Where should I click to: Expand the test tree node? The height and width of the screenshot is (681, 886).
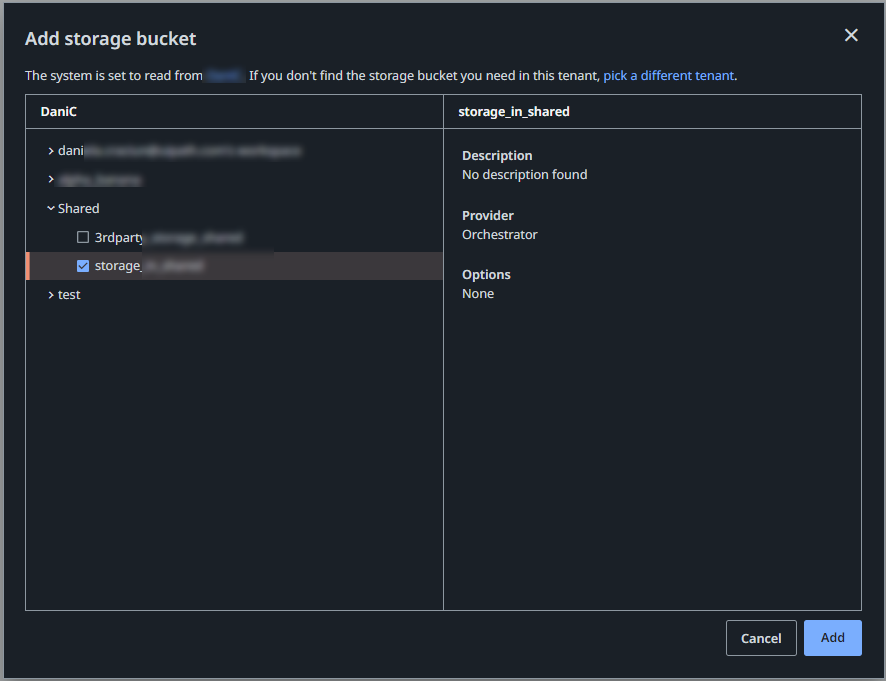[51, 294]
